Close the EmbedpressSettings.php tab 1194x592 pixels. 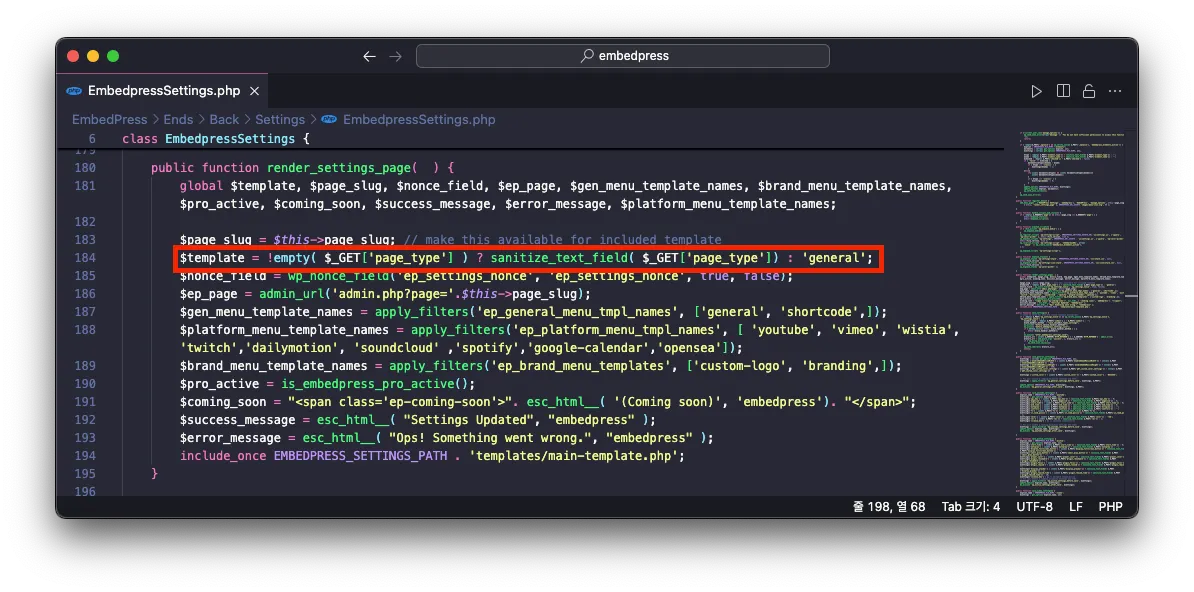click(x=254, y=91)
